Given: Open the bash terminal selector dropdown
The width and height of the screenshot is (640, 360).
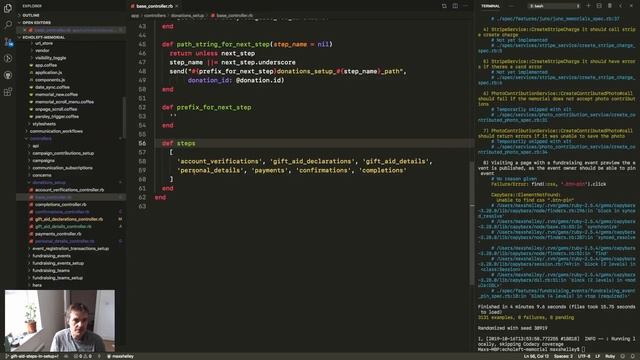Looking at the screenshot, I should point(554,6).
